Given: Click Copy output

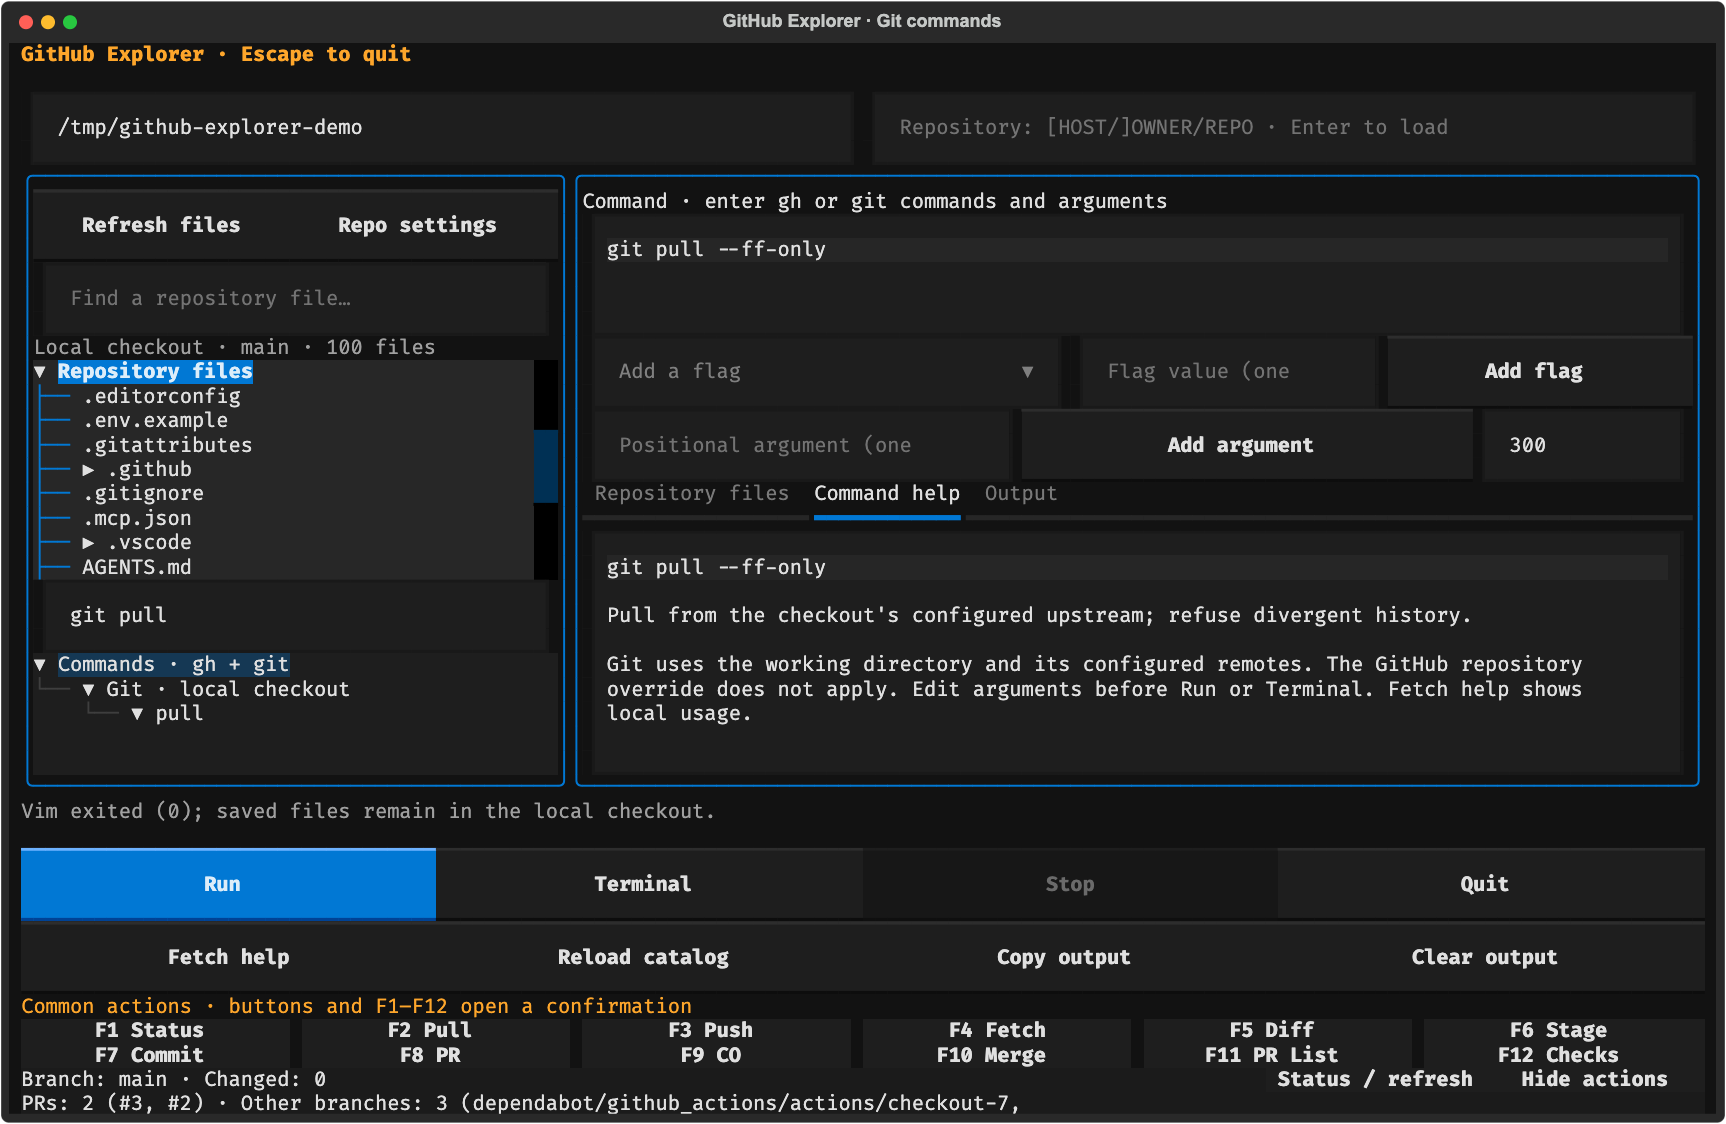Looking at the screenshot, I should [x=1064, y=957].
